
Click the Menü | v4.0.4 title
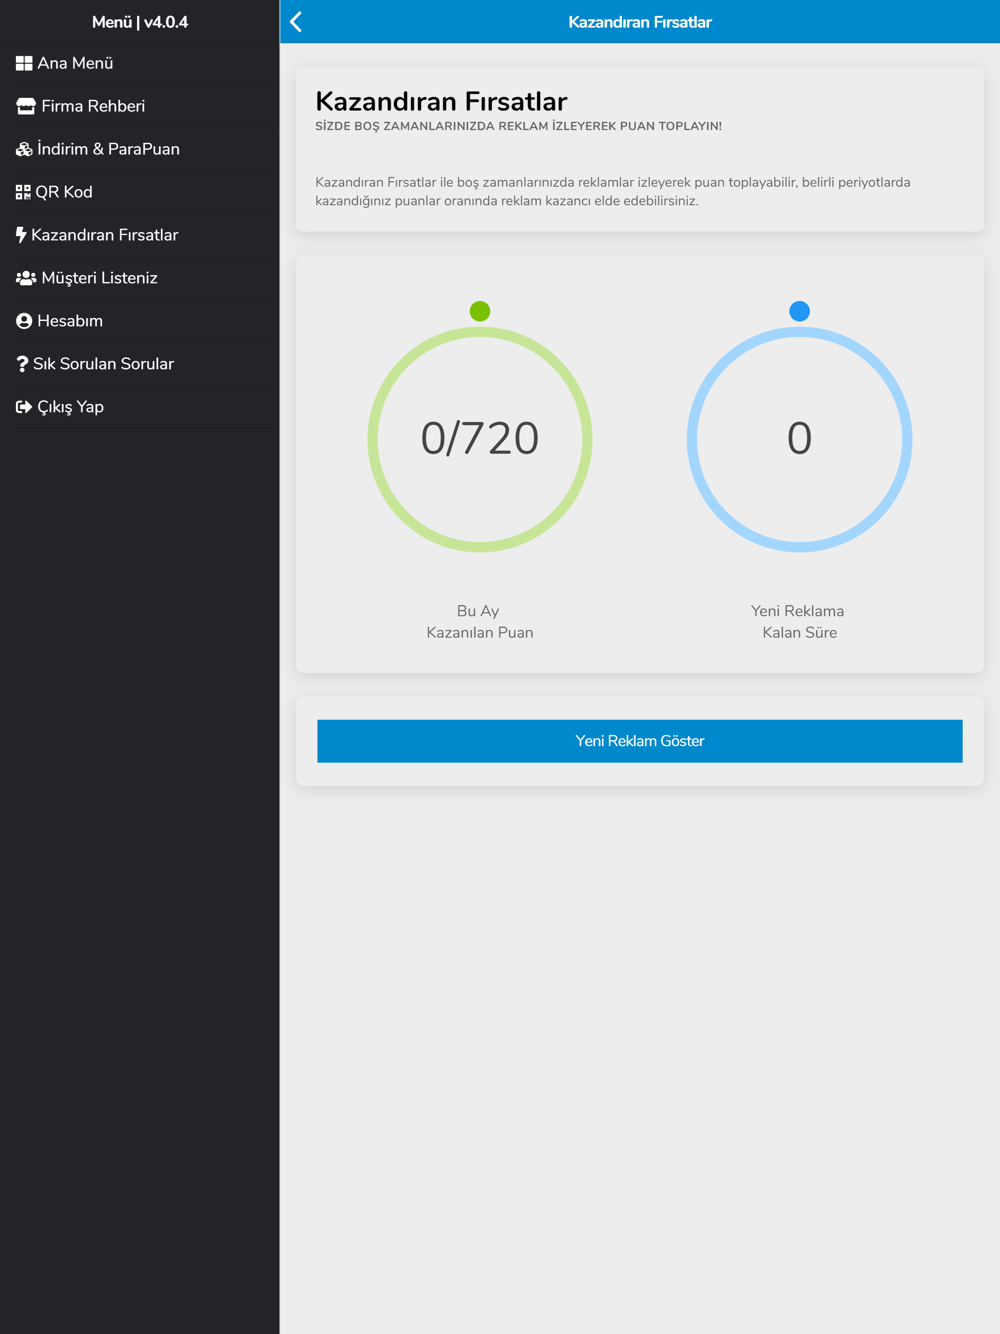[140, 22]
